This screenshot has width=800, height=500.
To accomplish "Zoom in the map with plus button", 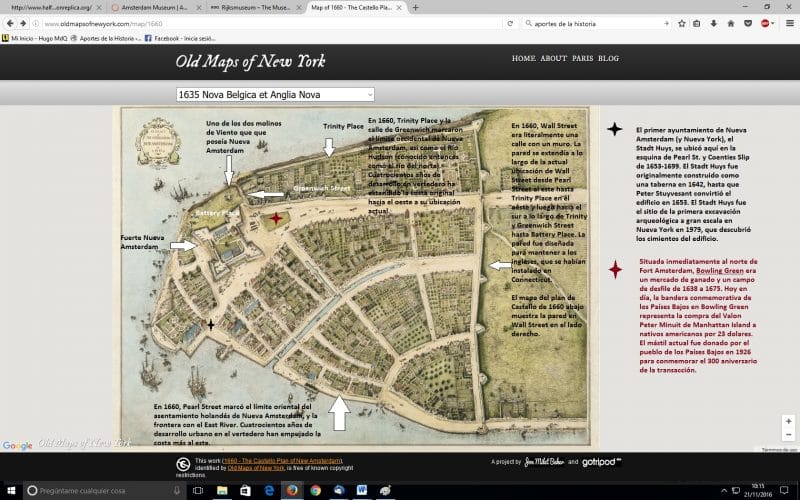I will coord(788,421).
